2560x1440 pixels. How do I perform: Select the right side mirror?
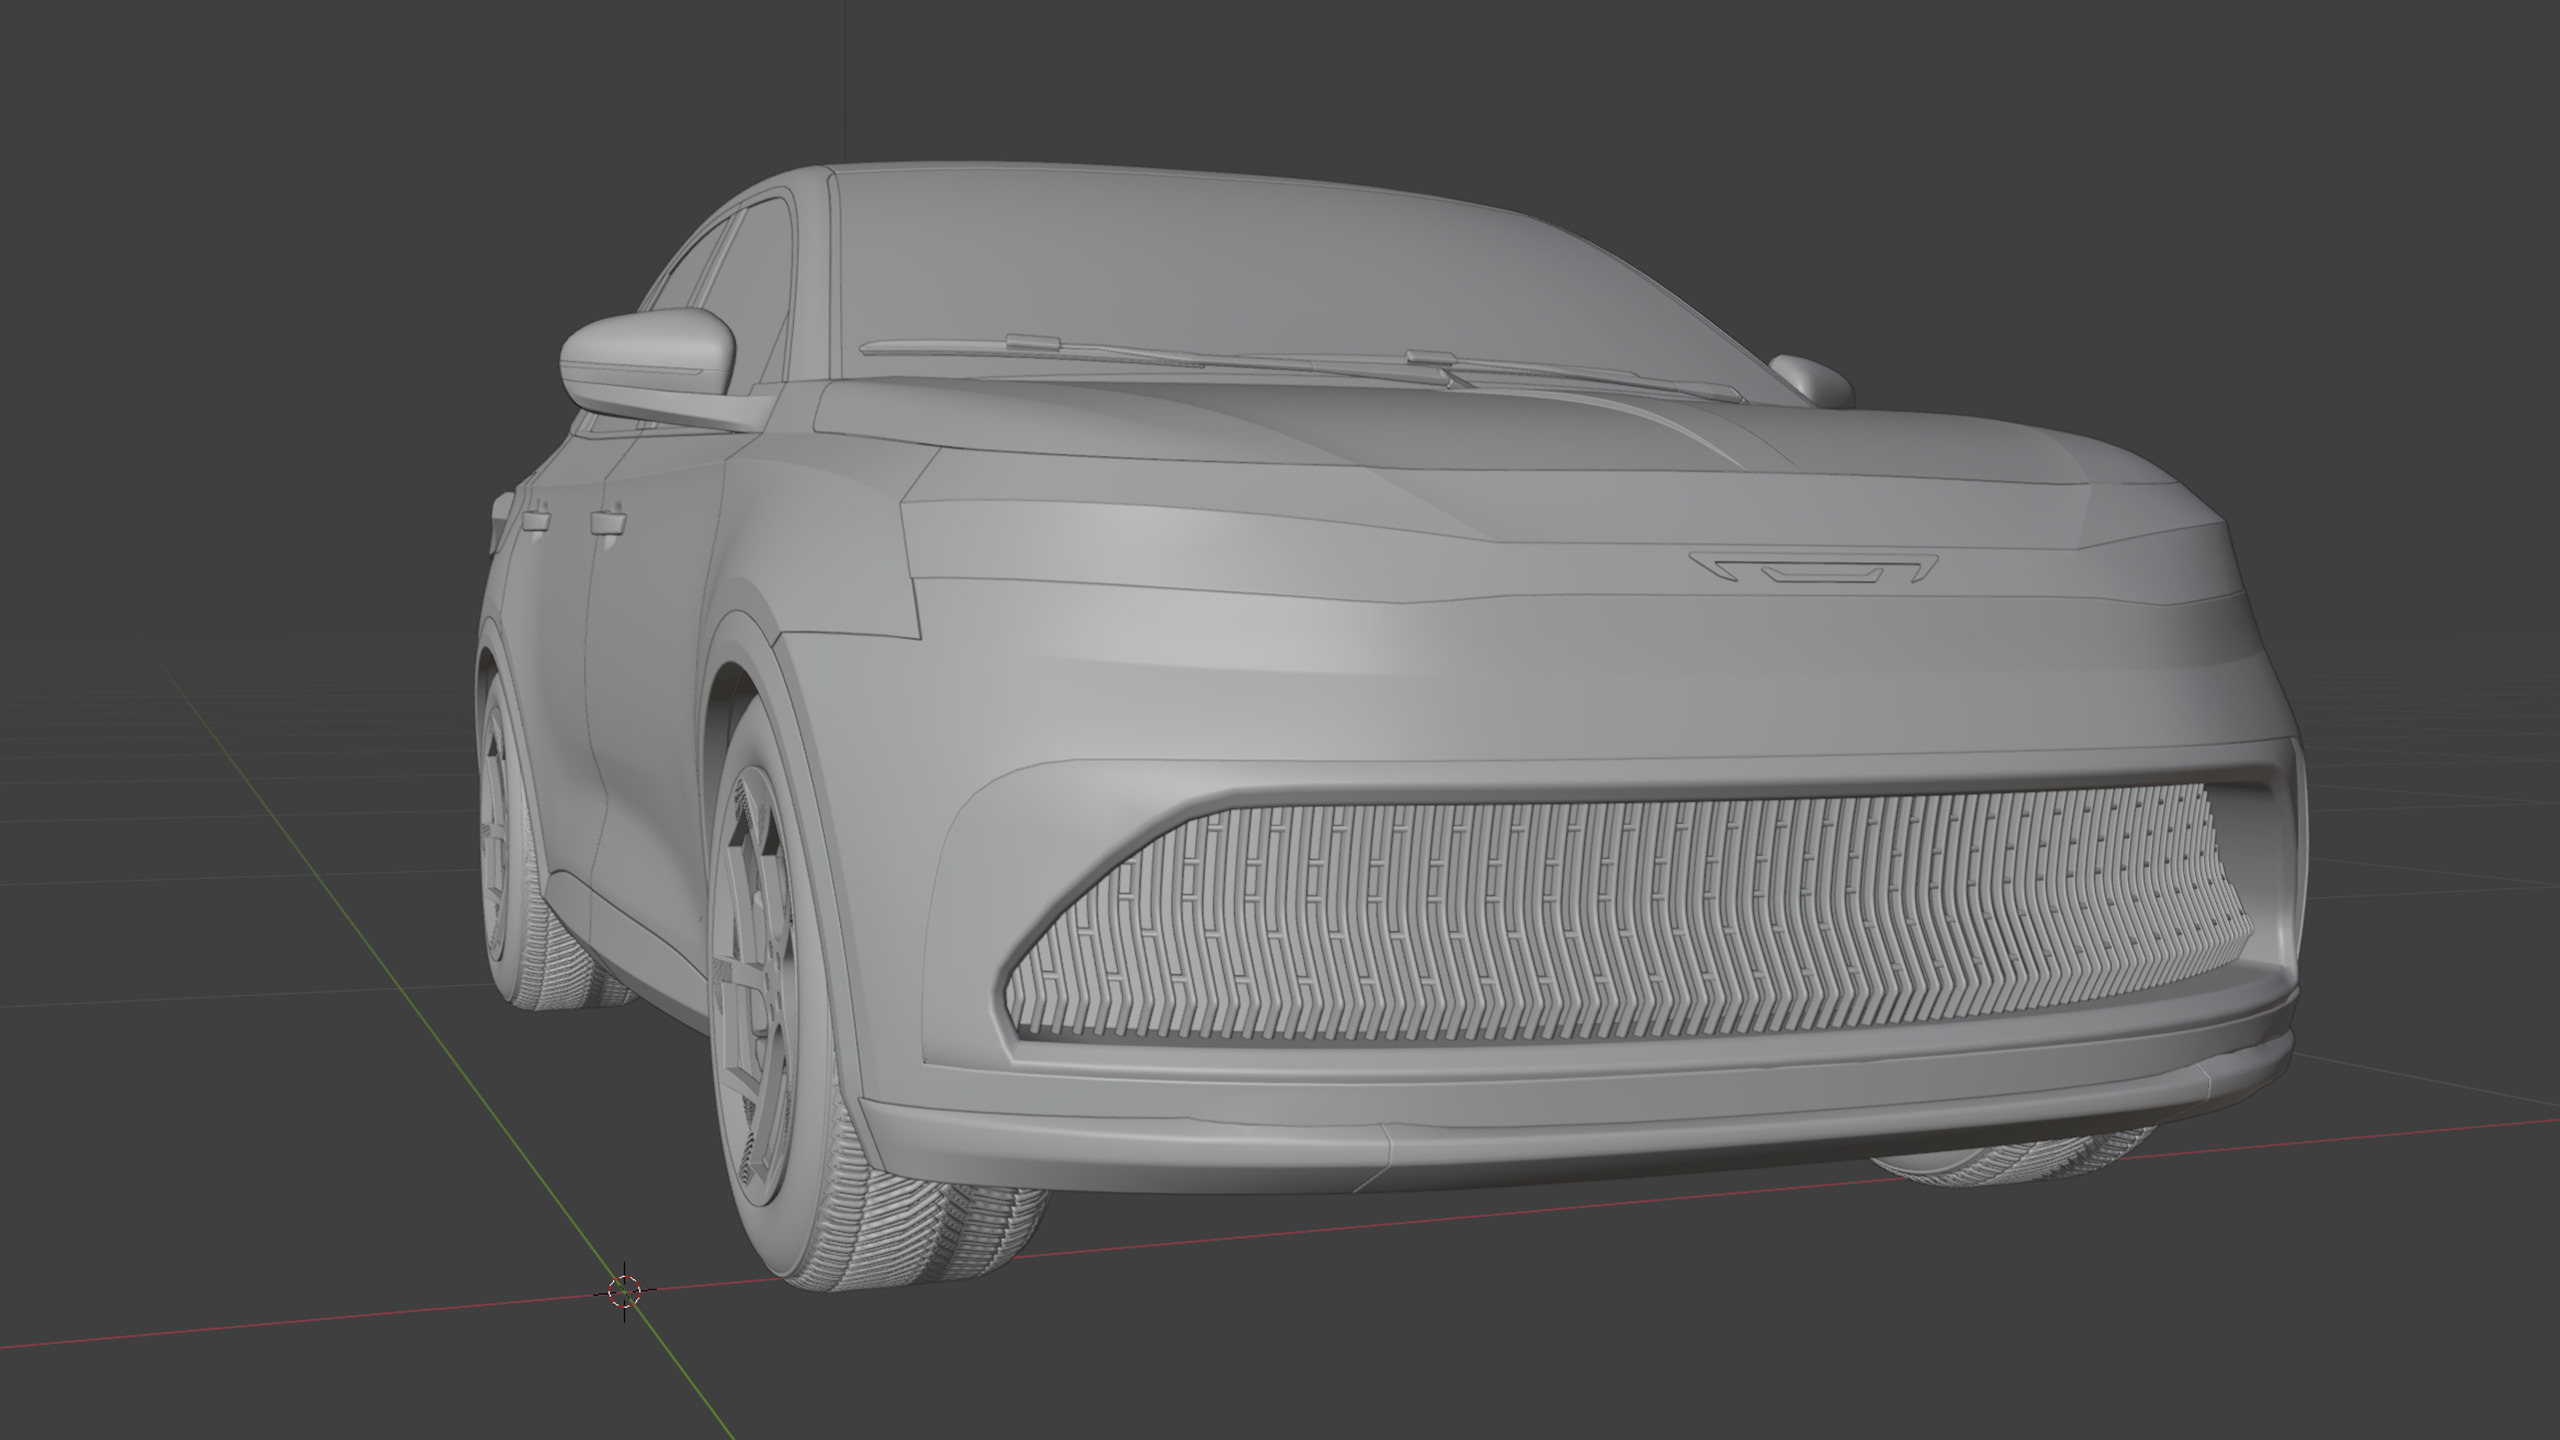pyautogui.click(x=1810, y=381)
